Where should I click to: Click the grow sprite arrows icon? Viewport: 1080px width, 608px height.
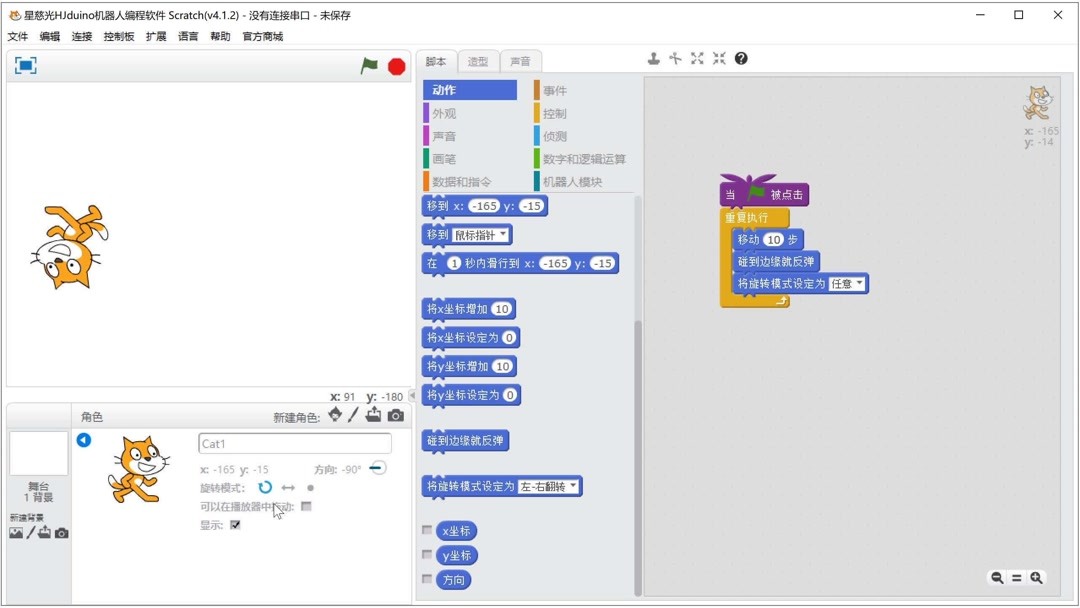[x=697, y=58]
